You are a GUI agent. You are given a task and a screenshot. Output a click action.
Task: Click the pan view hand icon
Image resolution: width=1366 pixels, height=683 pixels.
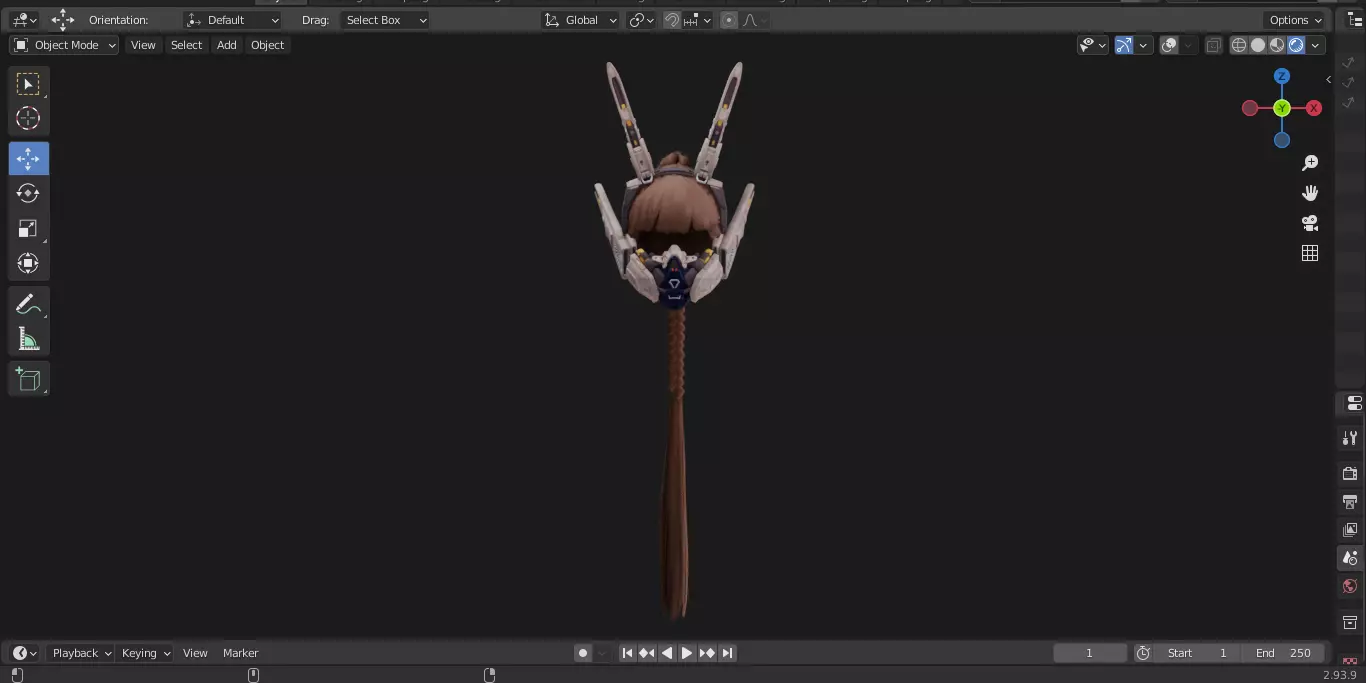(x=1310, y=193)
